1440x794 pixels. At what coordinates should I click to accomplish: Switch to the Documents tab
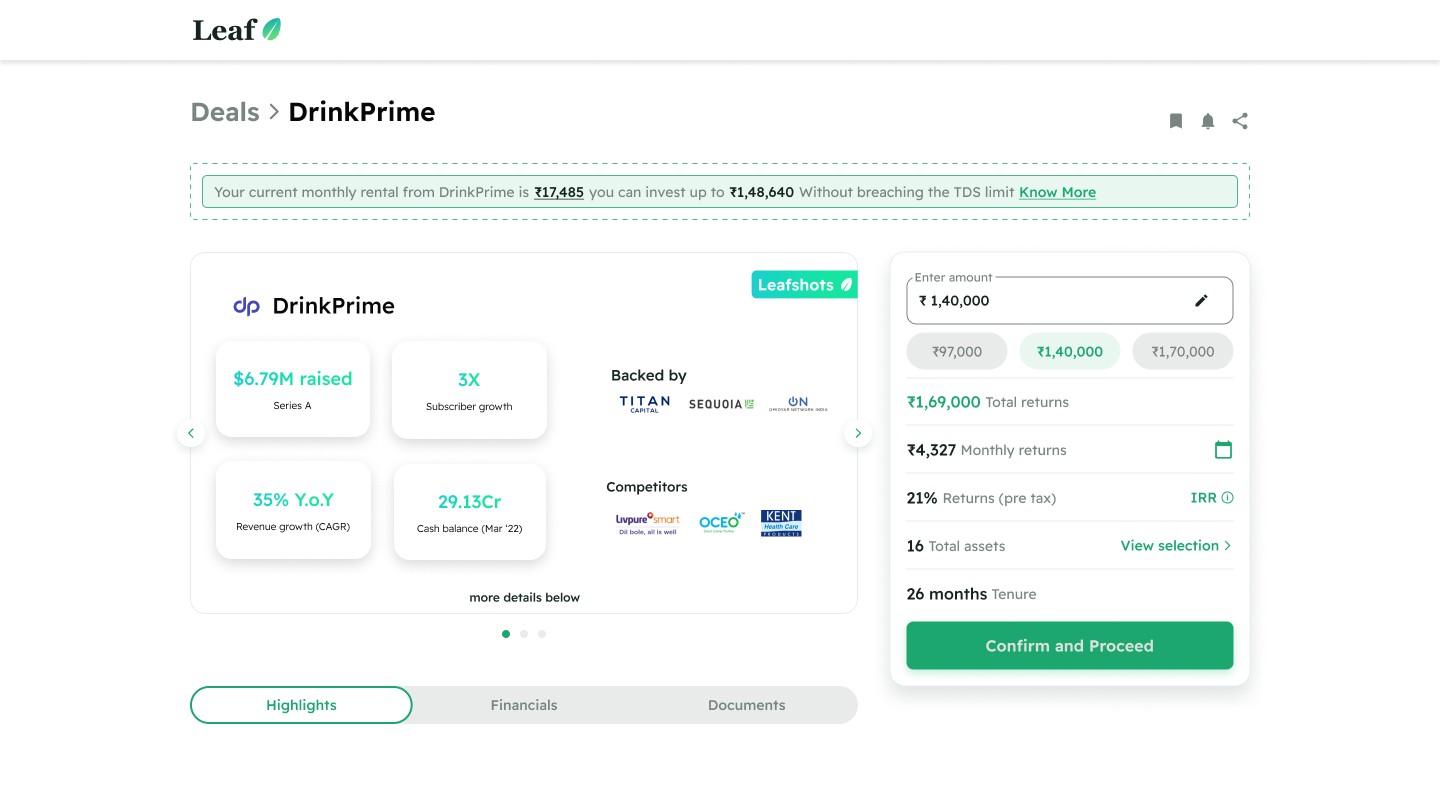point(746,705)
